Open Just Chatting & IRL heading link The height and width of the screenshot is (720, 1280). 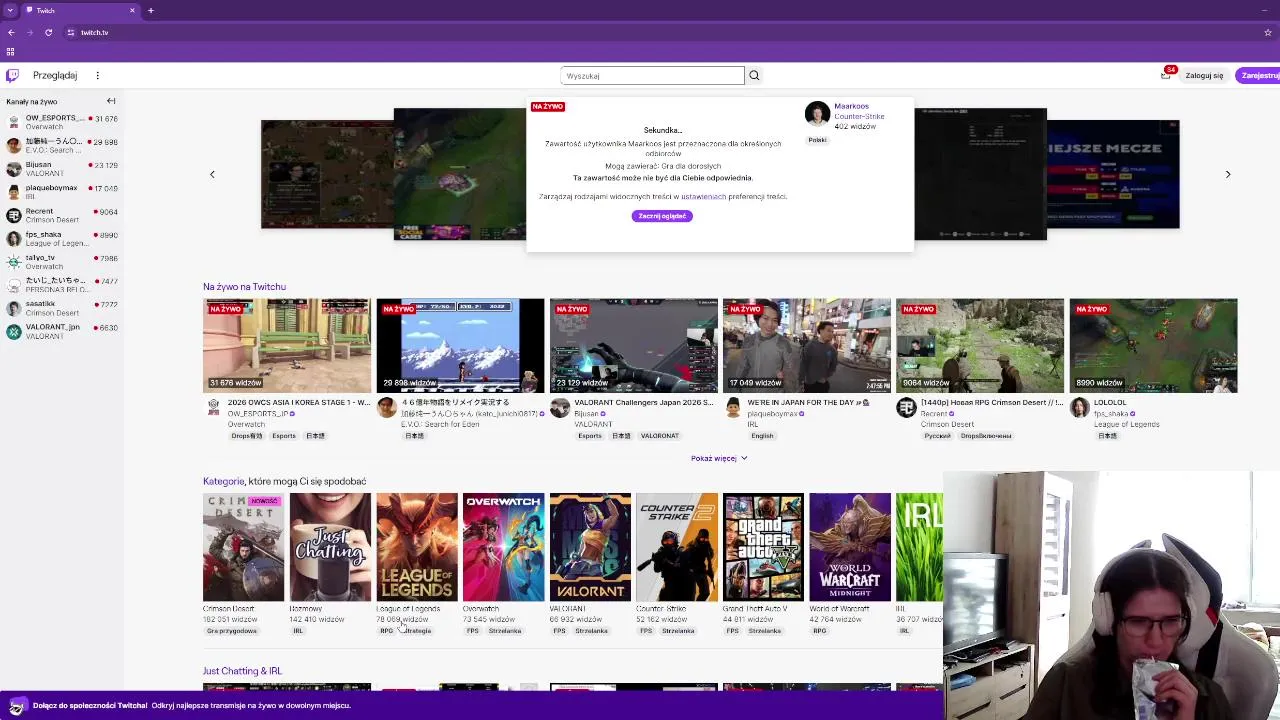[242, 671]
